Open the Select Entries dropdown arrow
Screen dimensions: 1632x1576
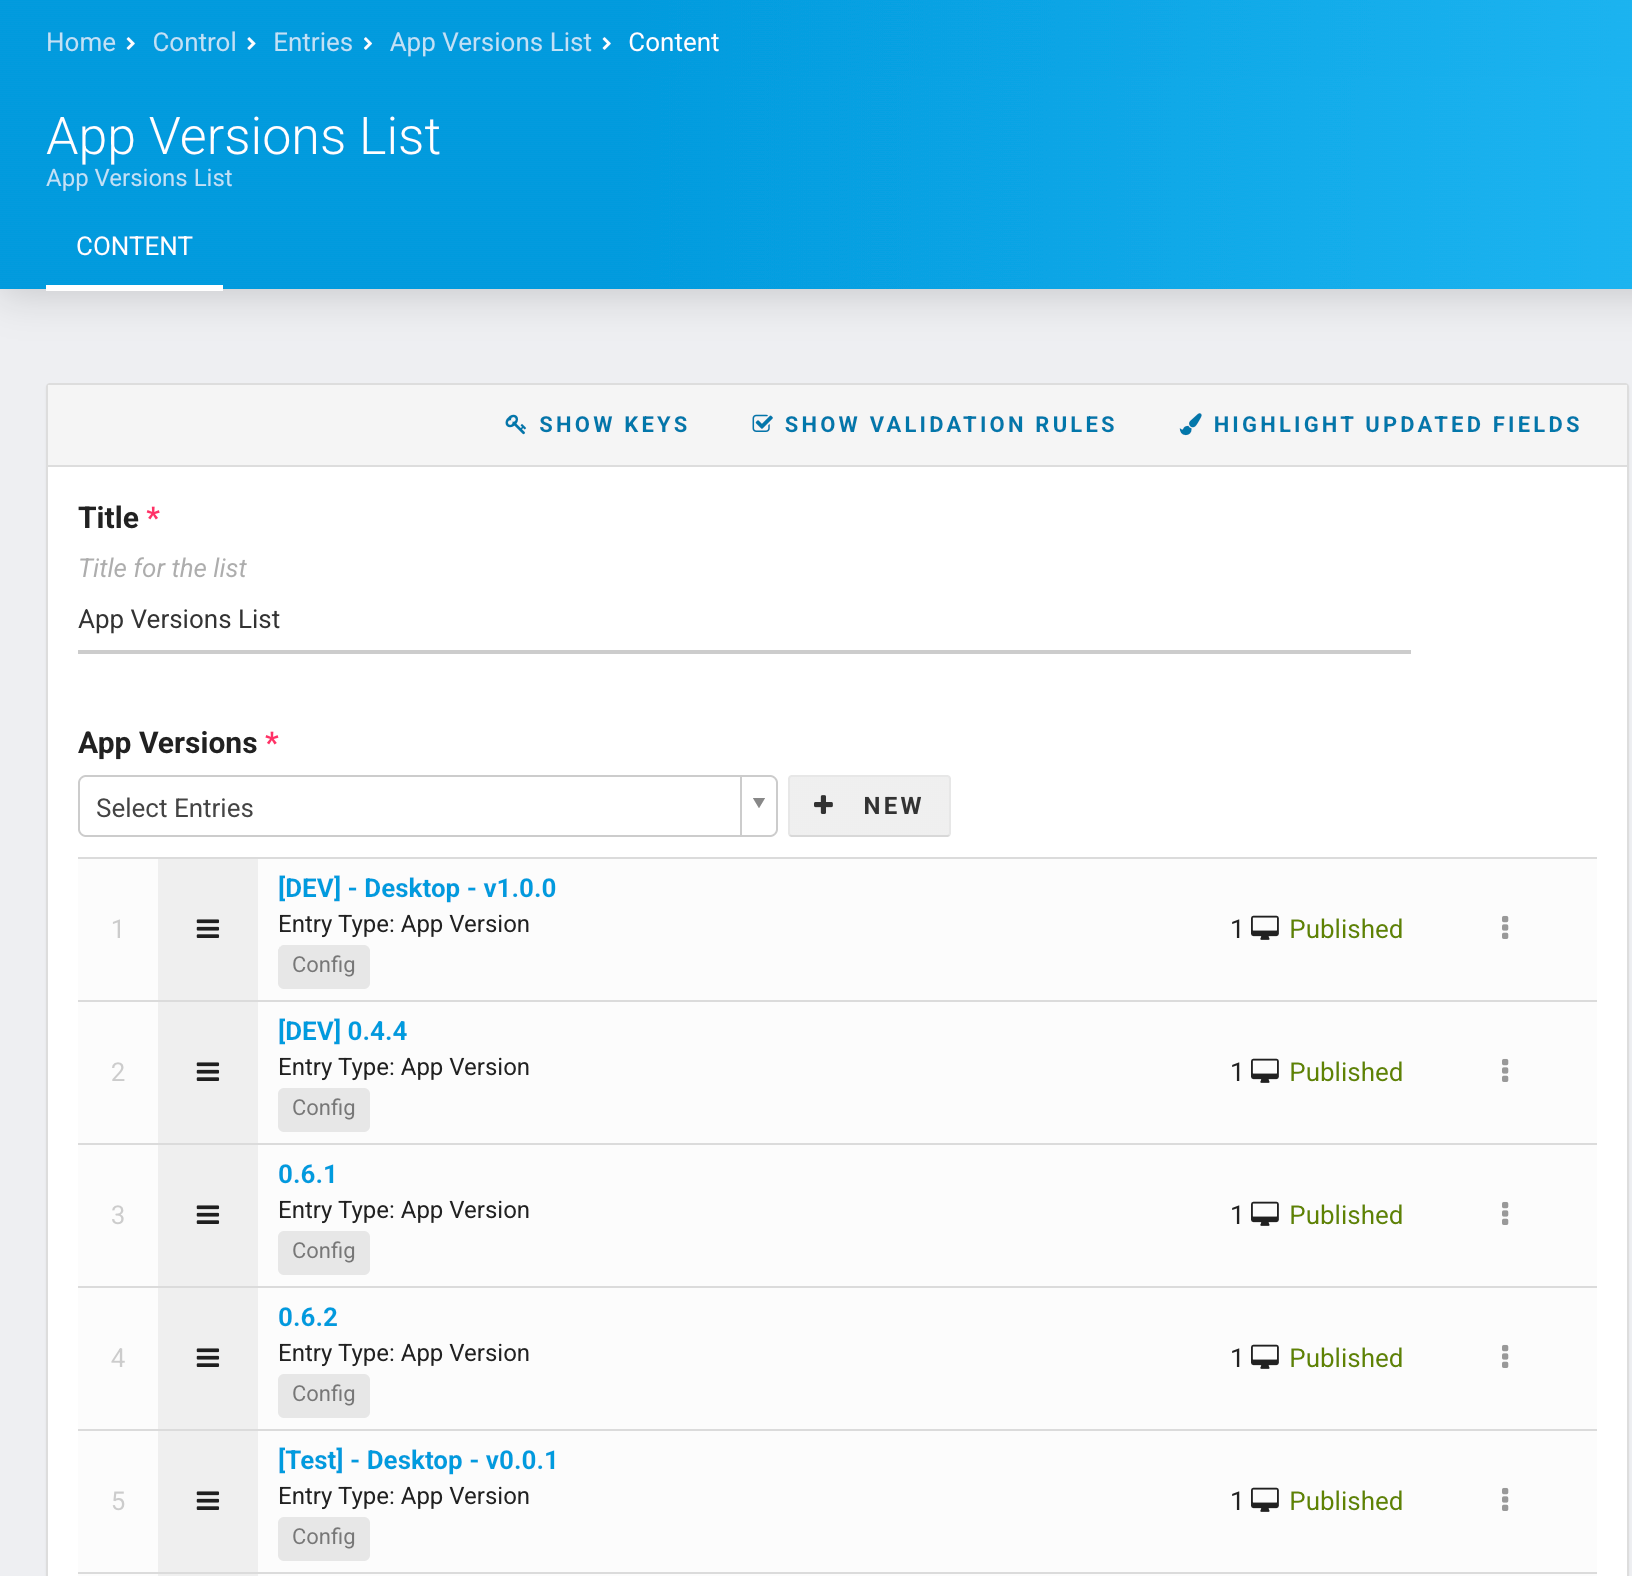tap(758, 806)
